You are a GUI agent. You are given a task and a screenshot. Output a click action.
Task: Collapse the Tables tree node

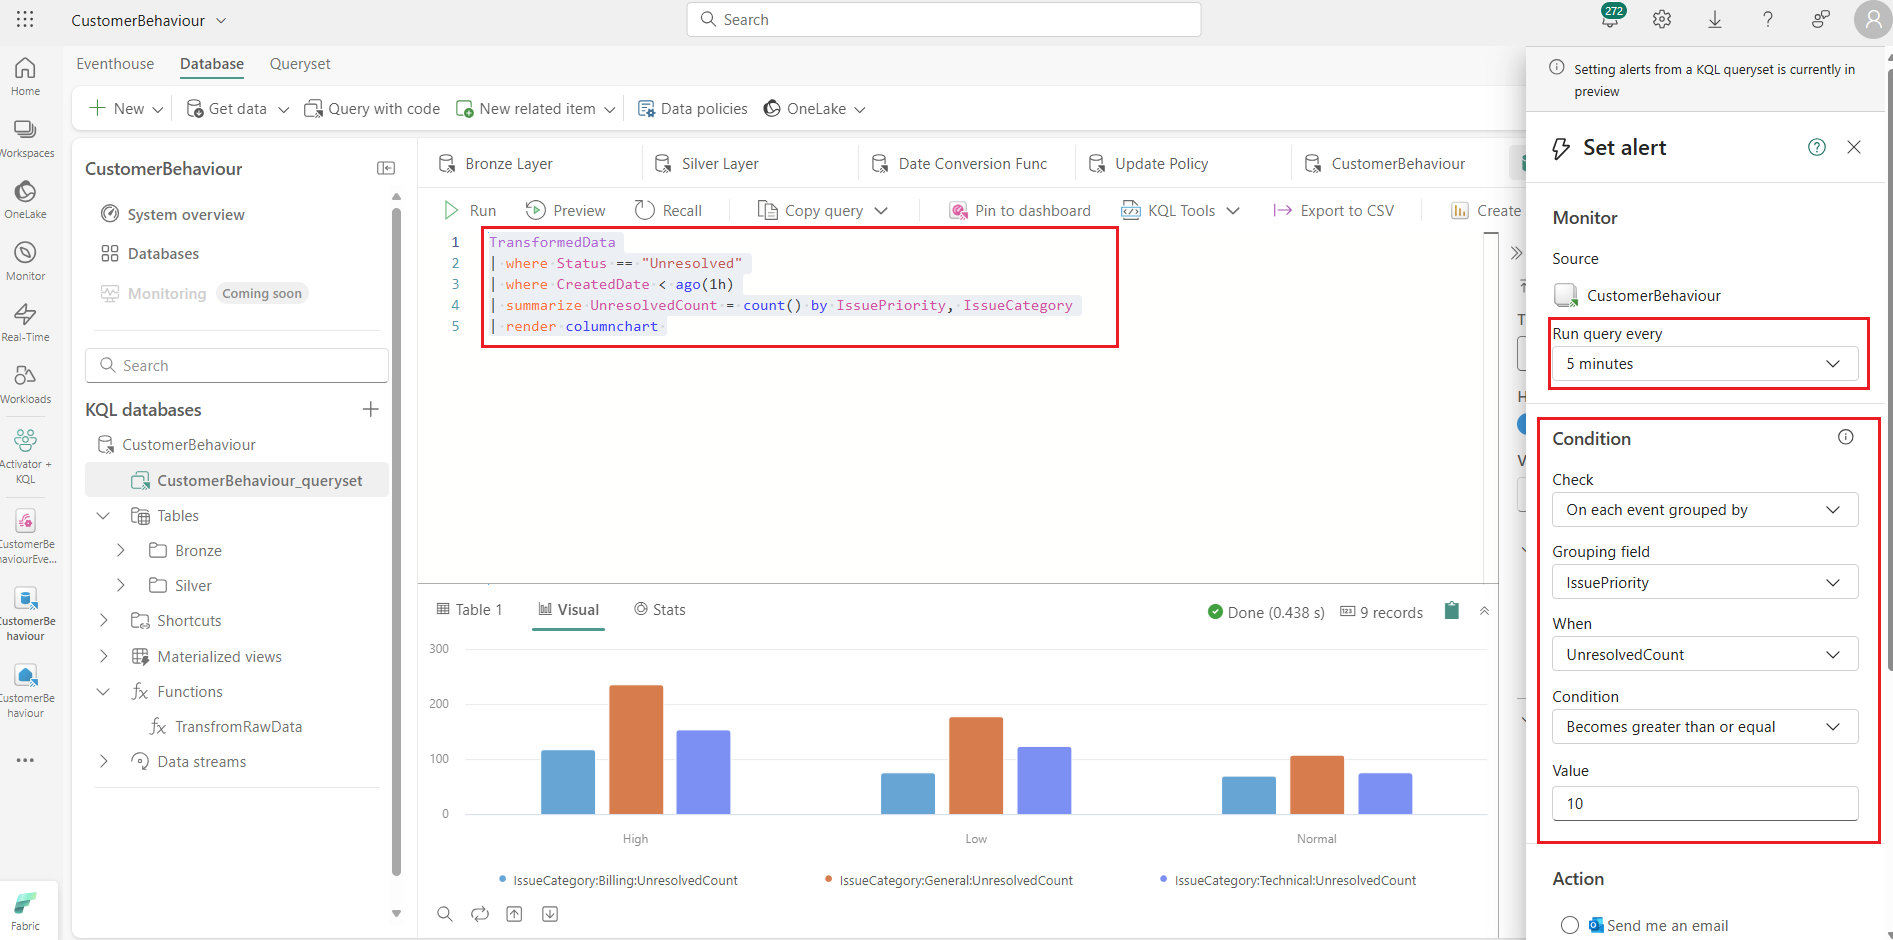[x=103, y=516]
